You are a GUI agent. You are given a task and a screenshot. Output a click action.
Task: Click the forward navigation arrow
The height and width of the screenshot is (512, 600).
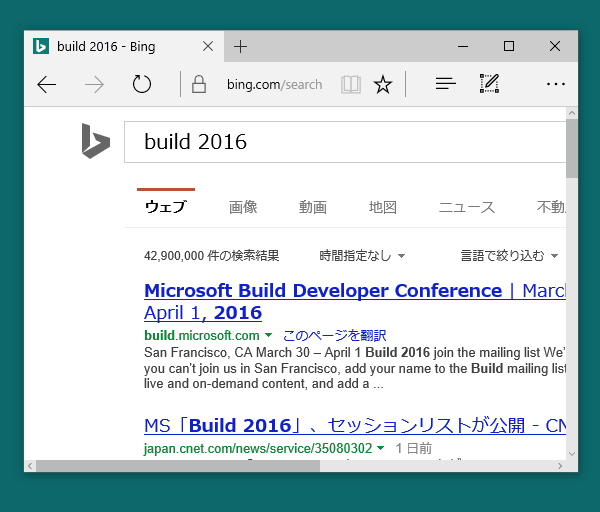94,85
